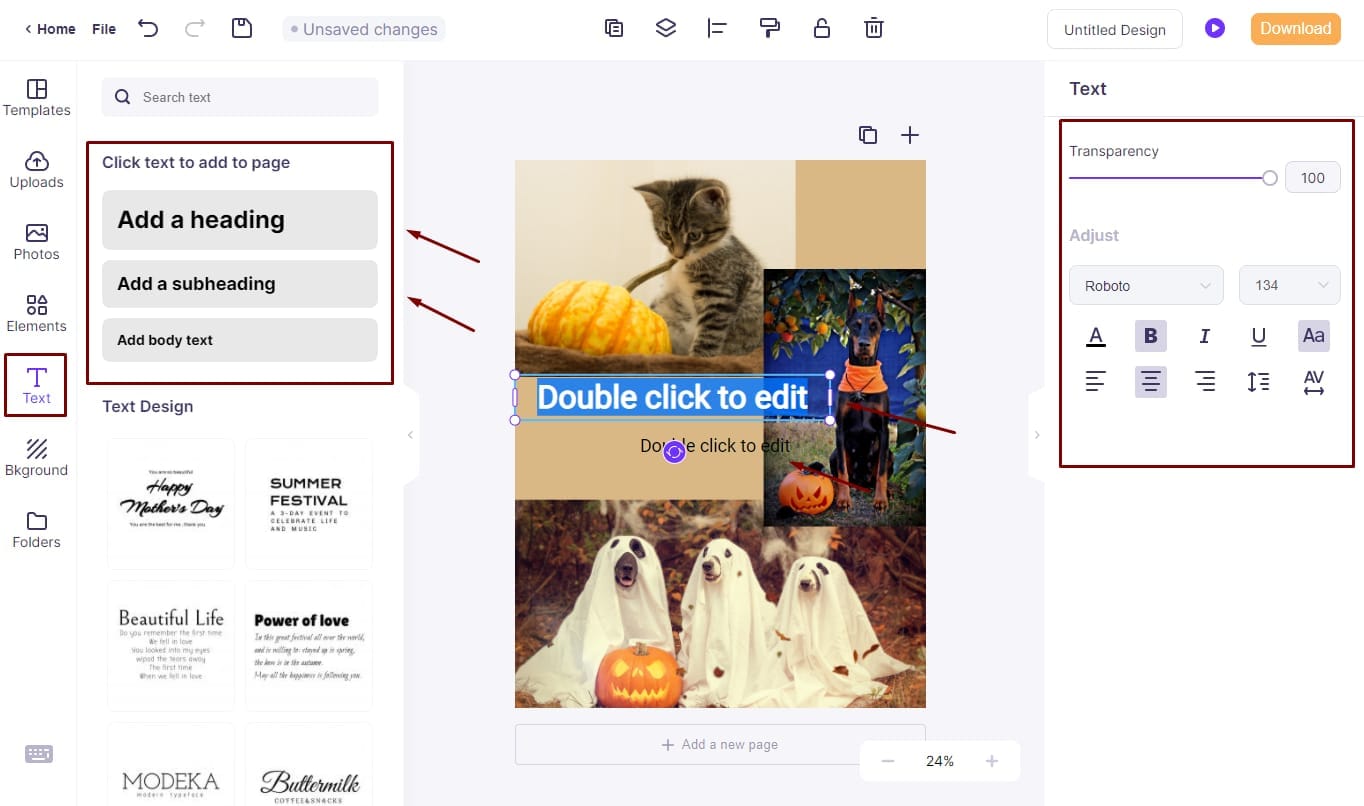Click the 24% zoom level
This screenshot has width=1364, height=806.
click(940, 761)
